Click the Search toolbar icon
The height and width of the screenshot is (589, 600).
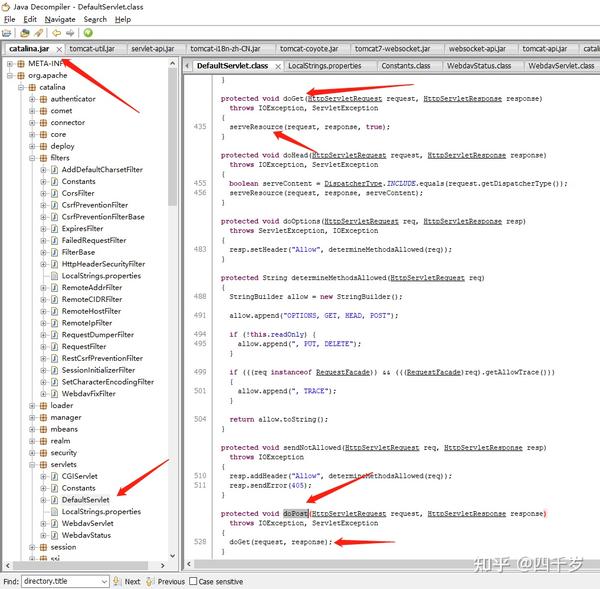tap(39, 33)
